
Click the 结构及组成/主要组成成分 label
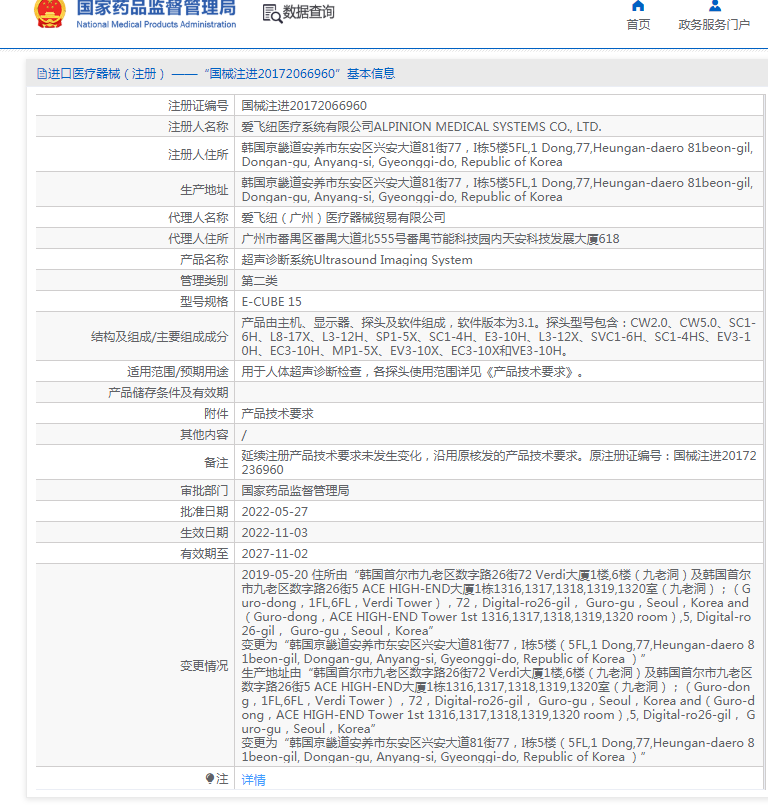click(x=159, y=337)
